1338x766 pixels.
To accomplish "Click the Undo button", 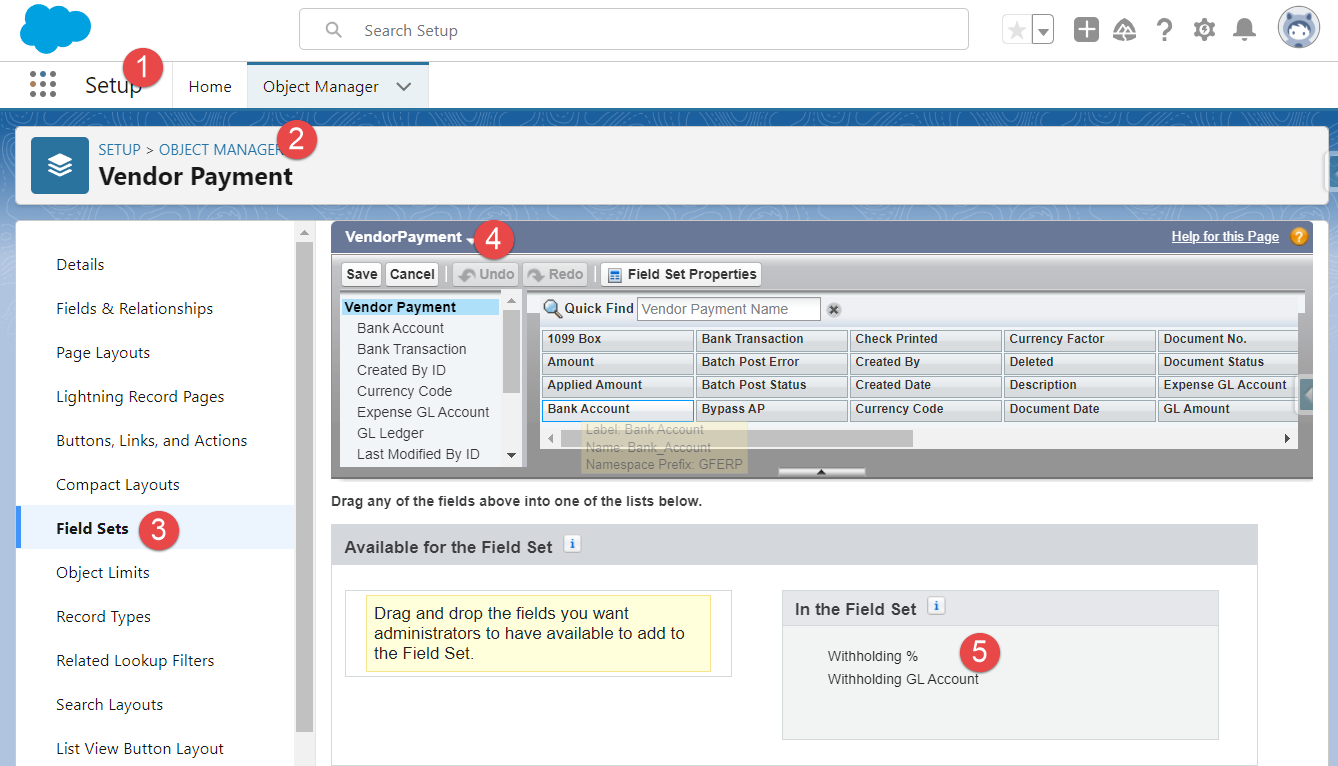I will pos(486,274).
